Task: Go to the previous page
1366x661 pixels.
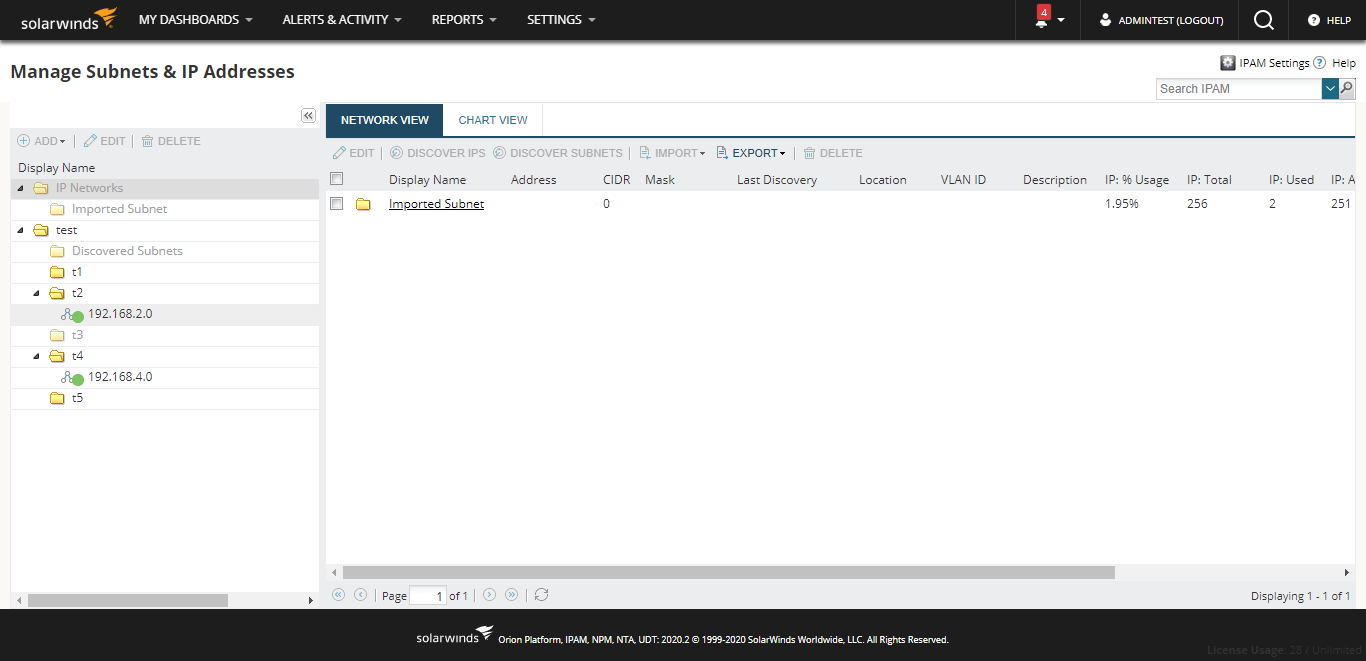Action: 361,594
